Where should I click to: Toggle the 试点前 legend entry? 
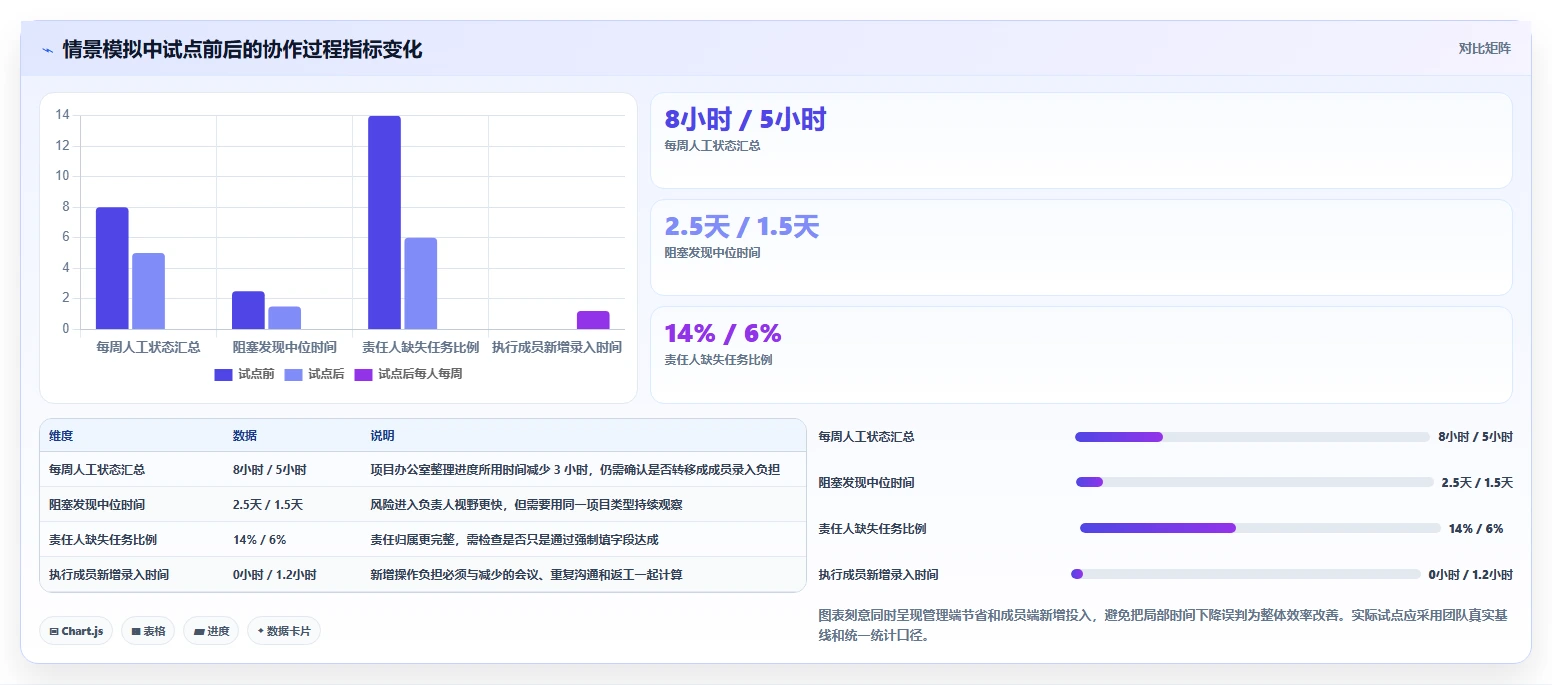click(x=244, y=374)
